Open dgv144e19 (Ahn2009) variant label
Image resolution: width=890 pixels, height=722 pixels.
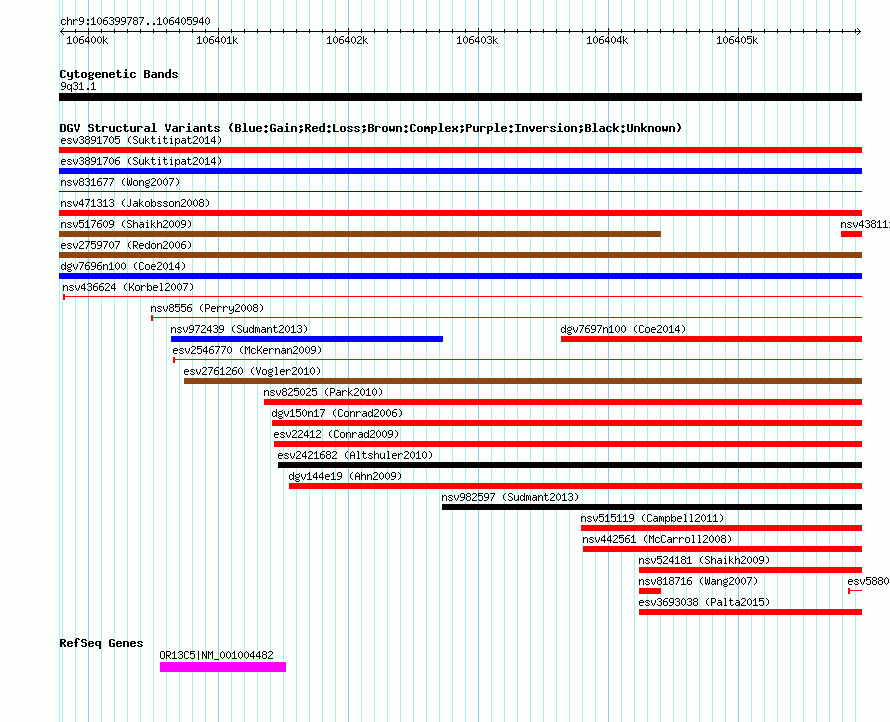tap(345, 476)
